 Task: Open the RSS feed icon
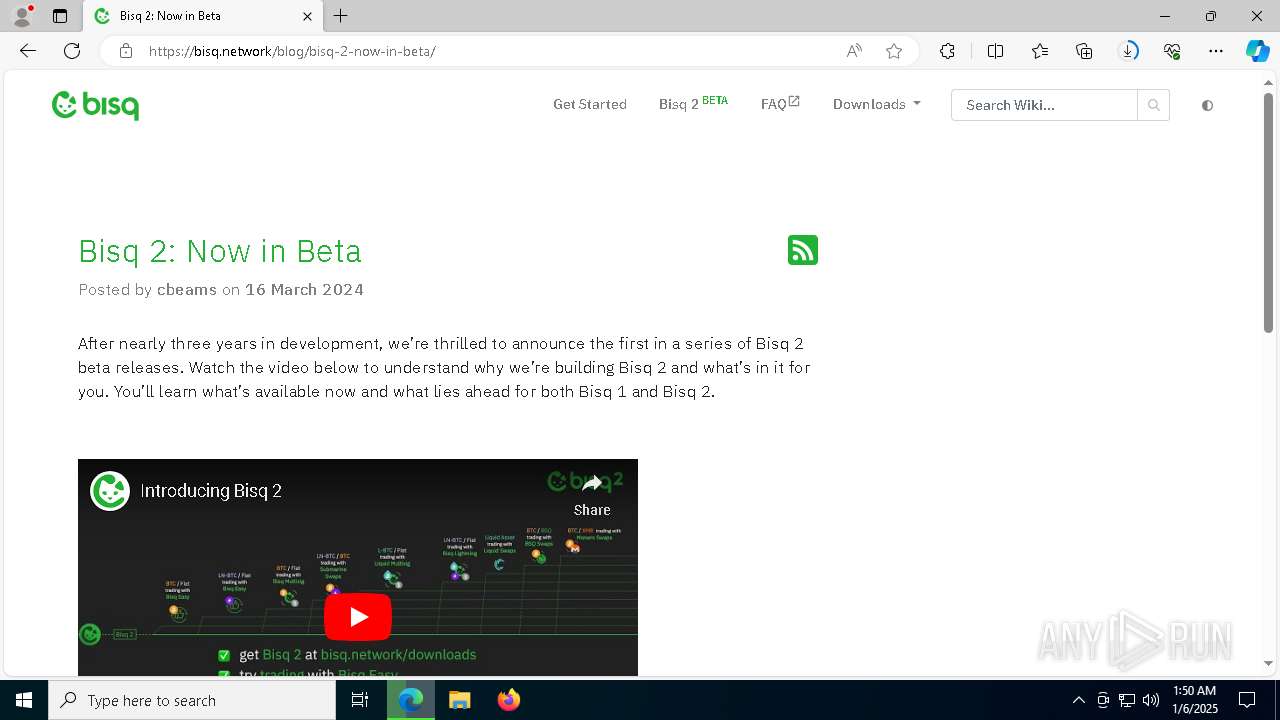(x=803, y=250)
